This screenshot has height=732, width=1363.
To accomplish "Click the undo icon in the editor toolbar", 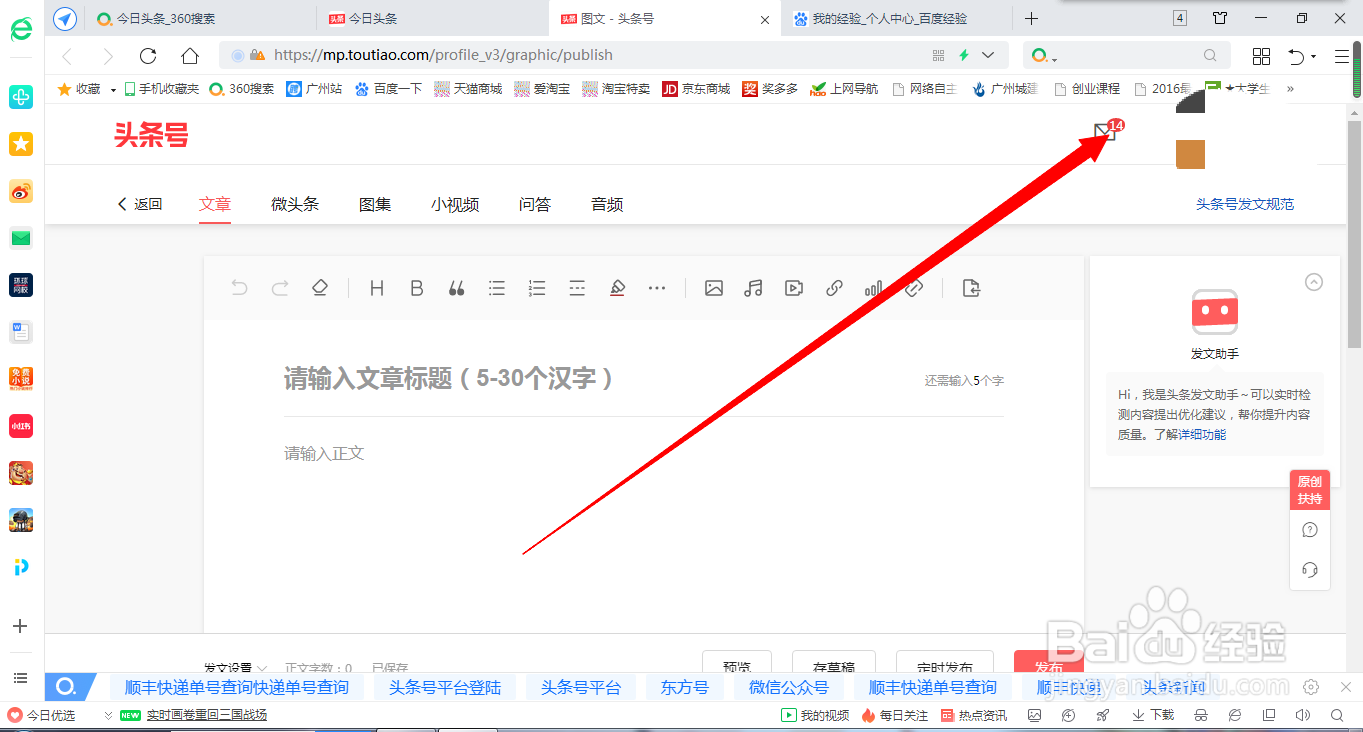I will (239, 288).
